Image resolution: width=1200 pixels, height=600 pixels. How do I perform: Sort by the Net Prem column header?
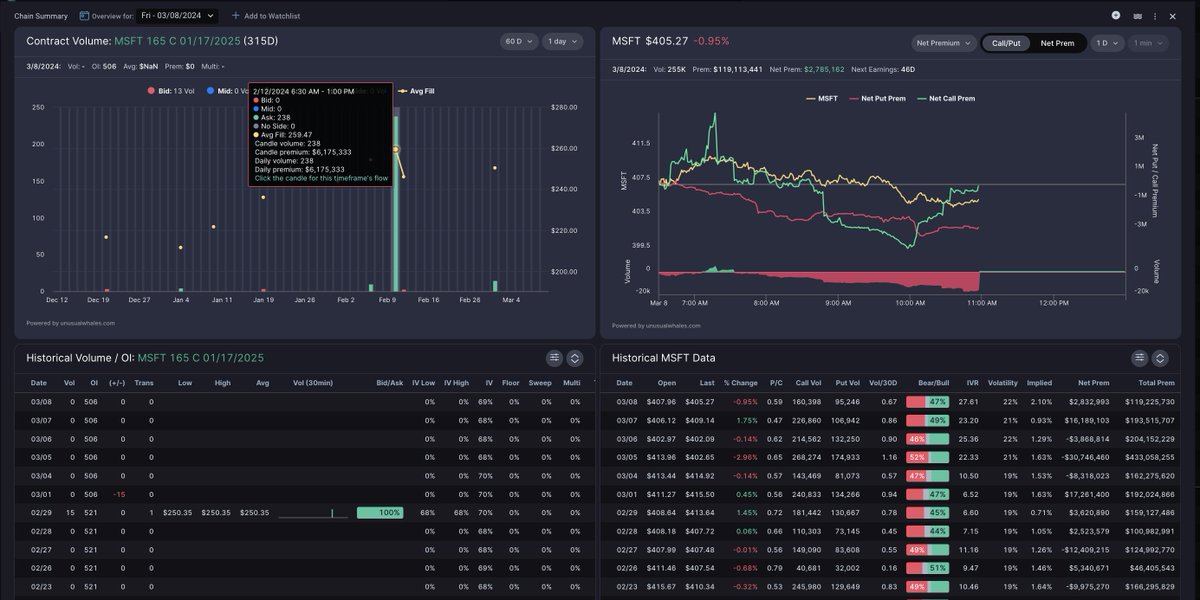pos(1092,382)
